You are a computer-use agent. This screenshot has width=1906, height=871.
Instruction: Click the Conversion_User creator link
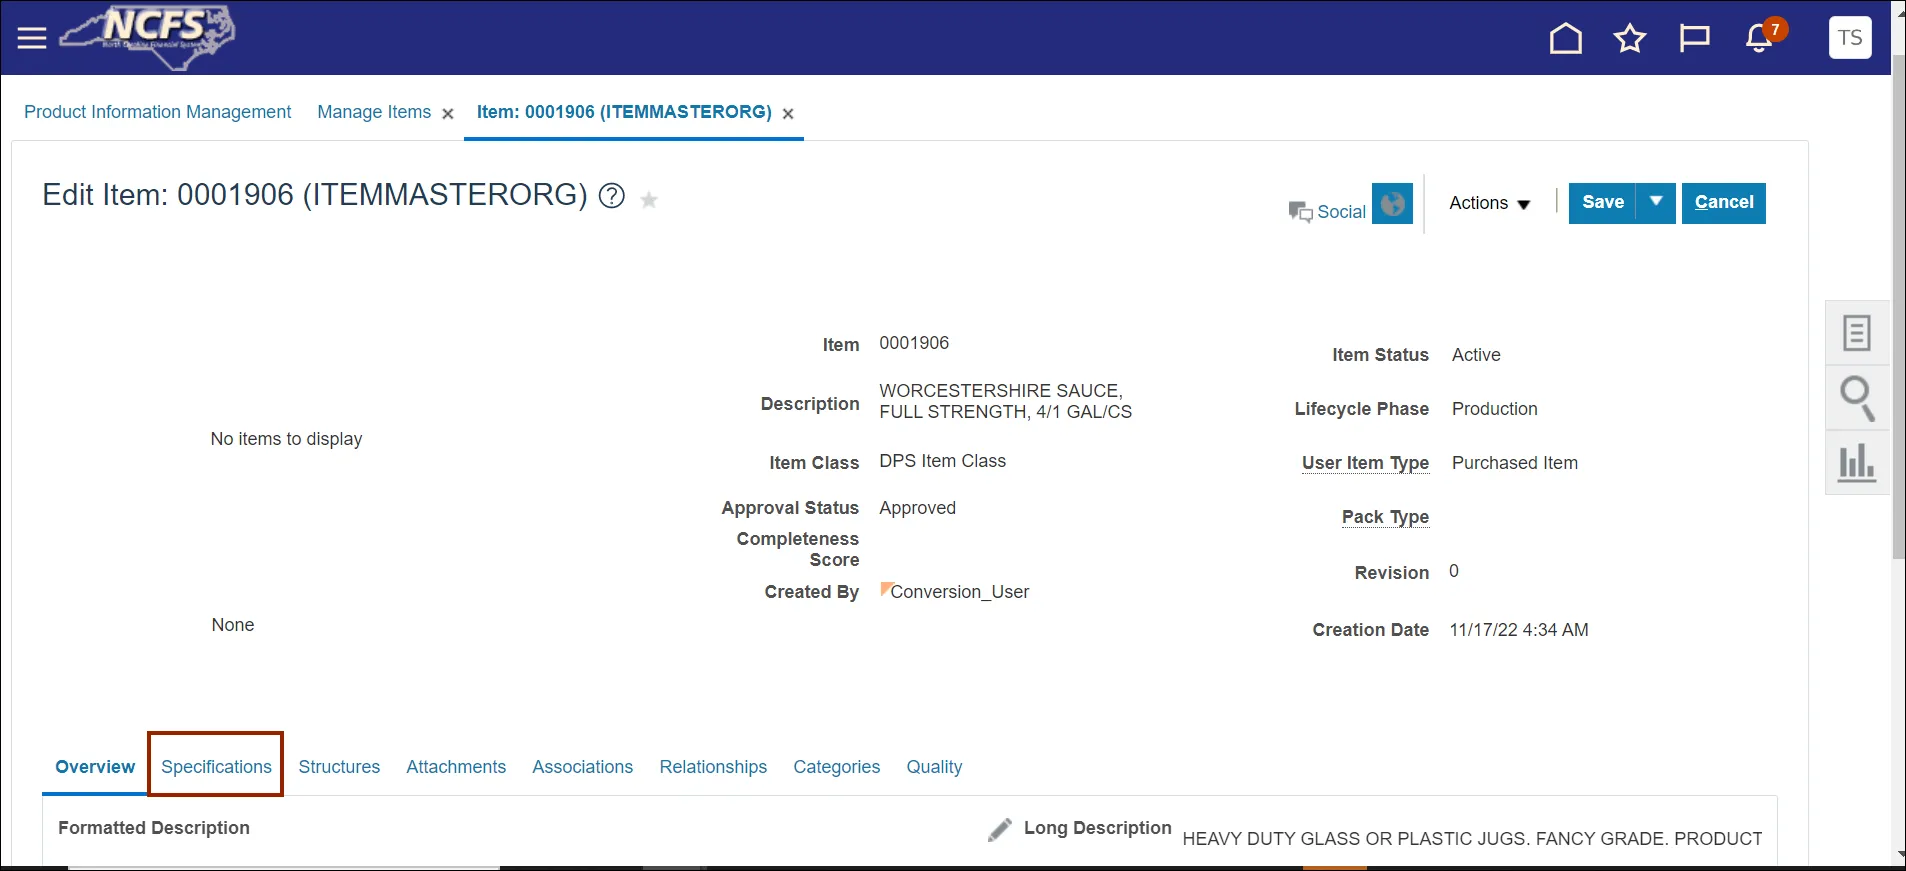tap(960, 592)
